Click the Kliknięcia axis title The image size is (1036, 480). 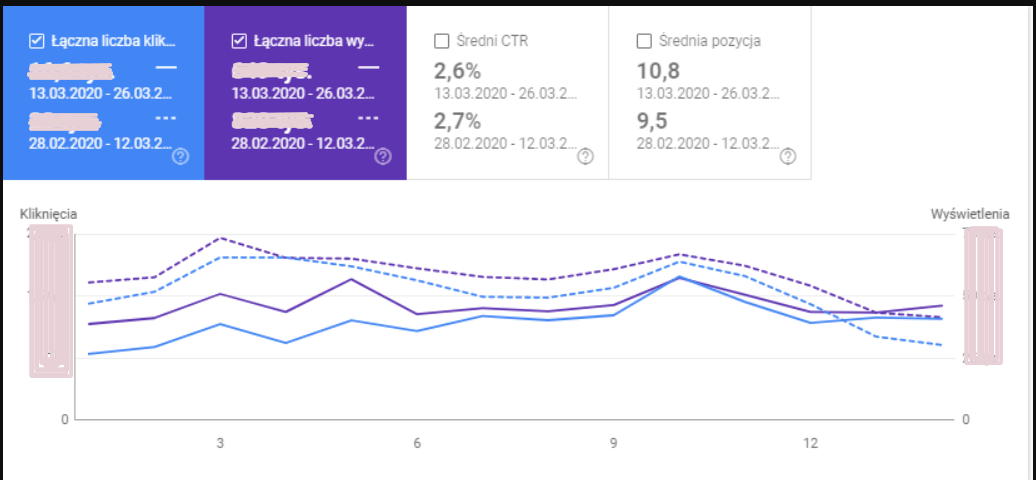tap(49, 214)
